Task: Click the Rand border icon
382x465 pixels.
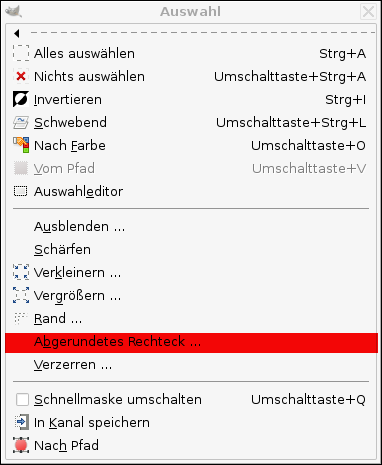Action: [x=21, y=318]
